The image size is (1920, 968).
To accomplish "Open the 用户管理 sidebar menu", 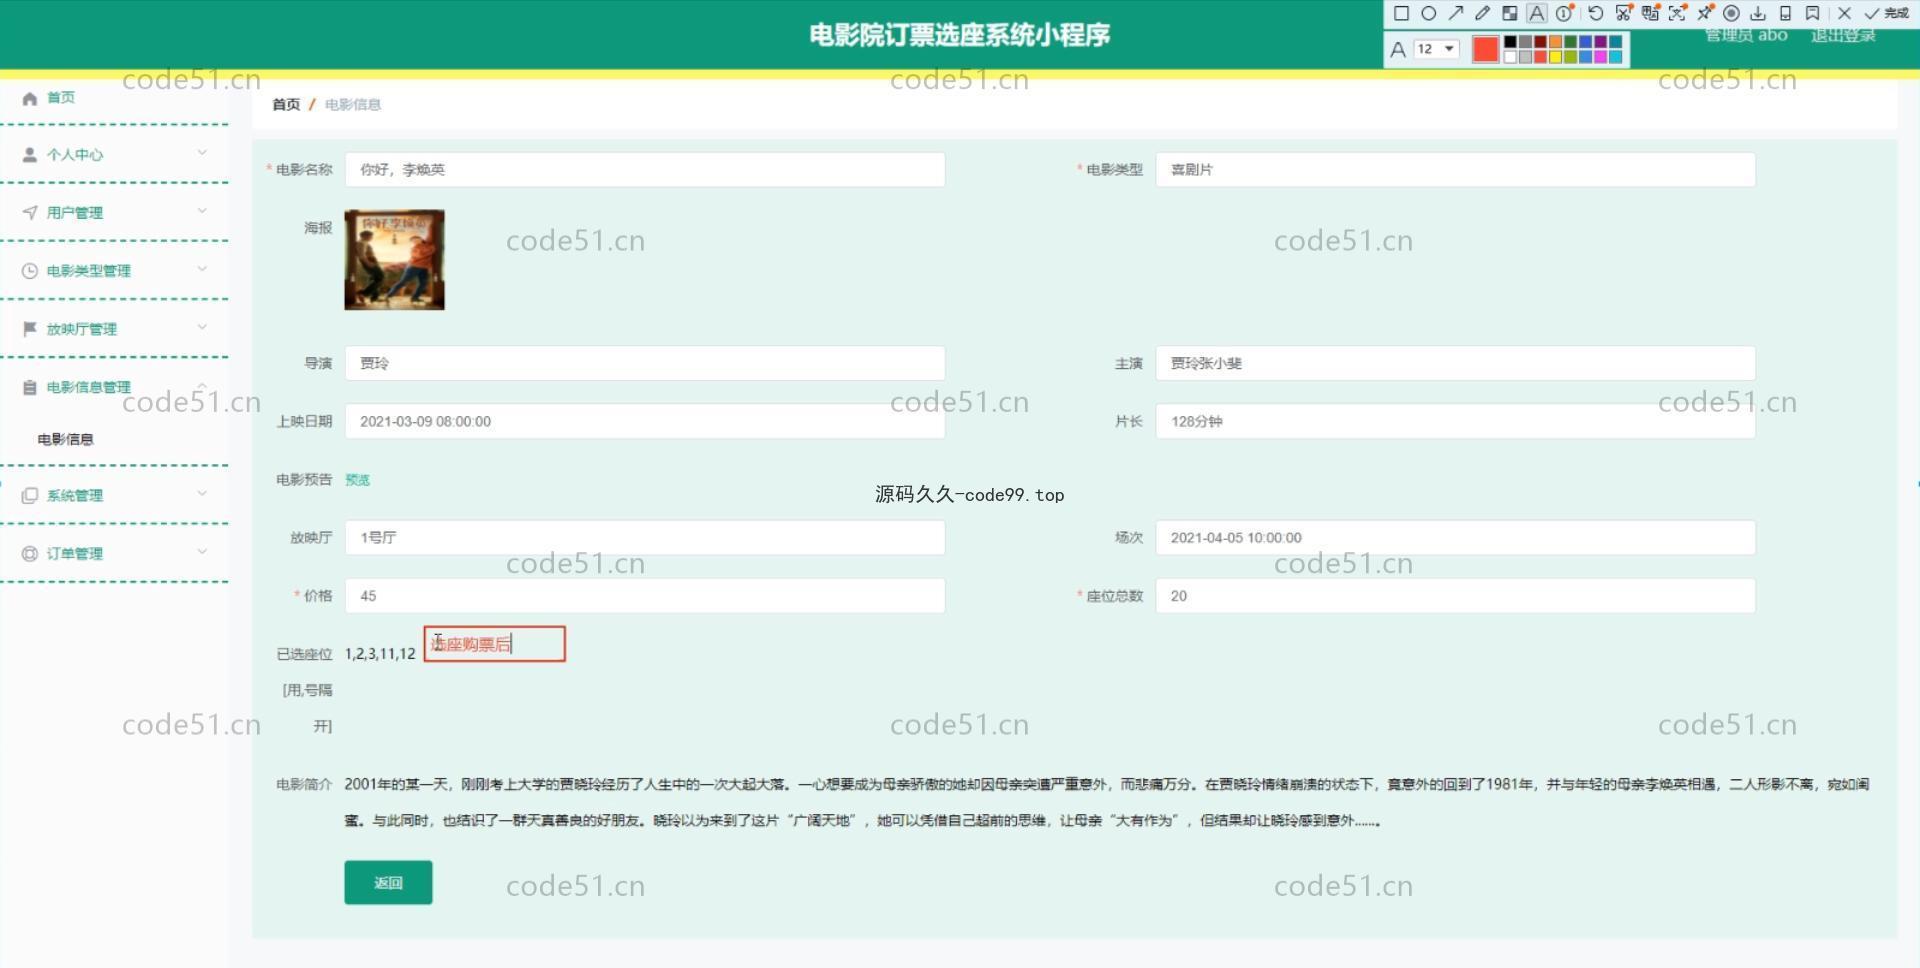I will [x=115, y=212].
